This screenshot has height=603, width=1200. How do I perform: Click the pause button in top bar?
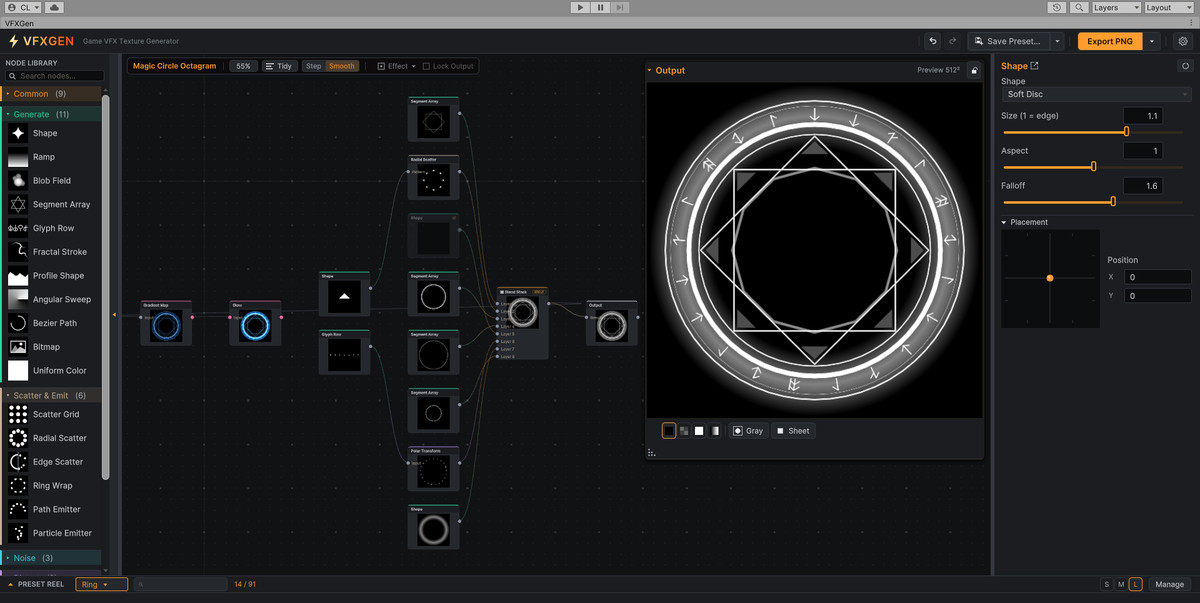coord(600,7)
